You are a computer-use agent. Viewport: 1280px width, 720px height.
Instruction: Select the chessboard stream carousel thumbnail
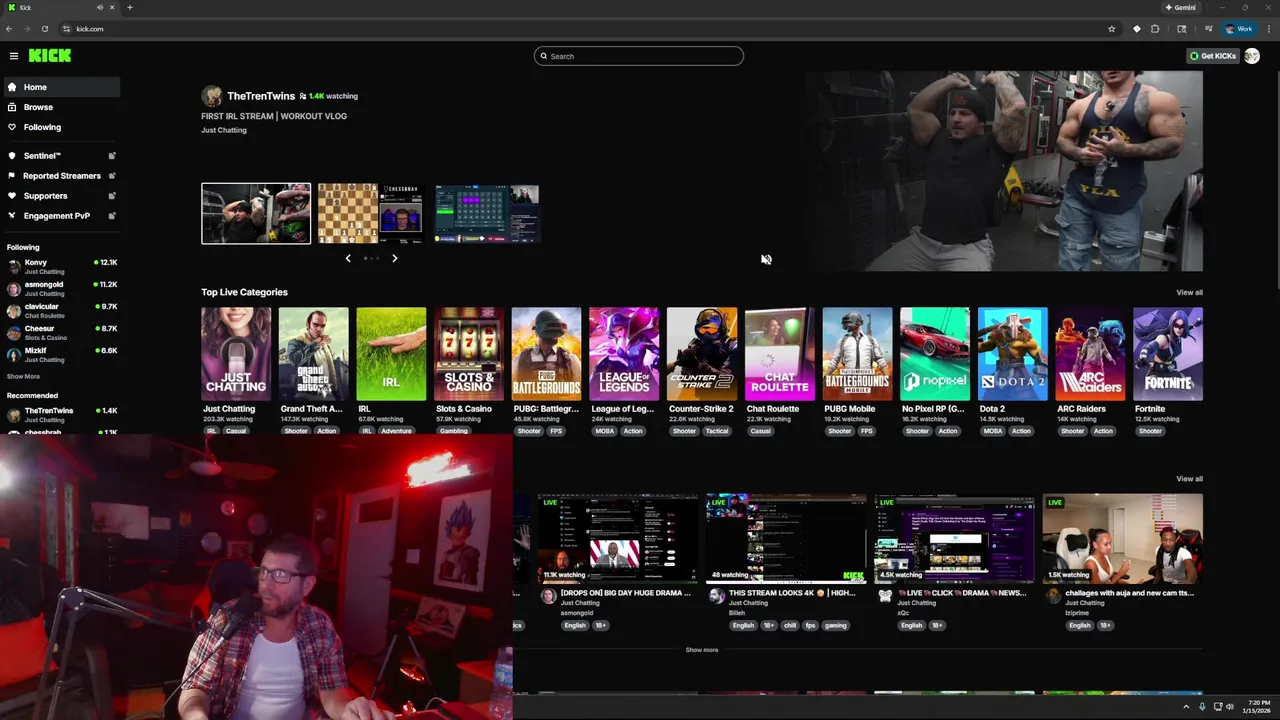click(372, 213)
